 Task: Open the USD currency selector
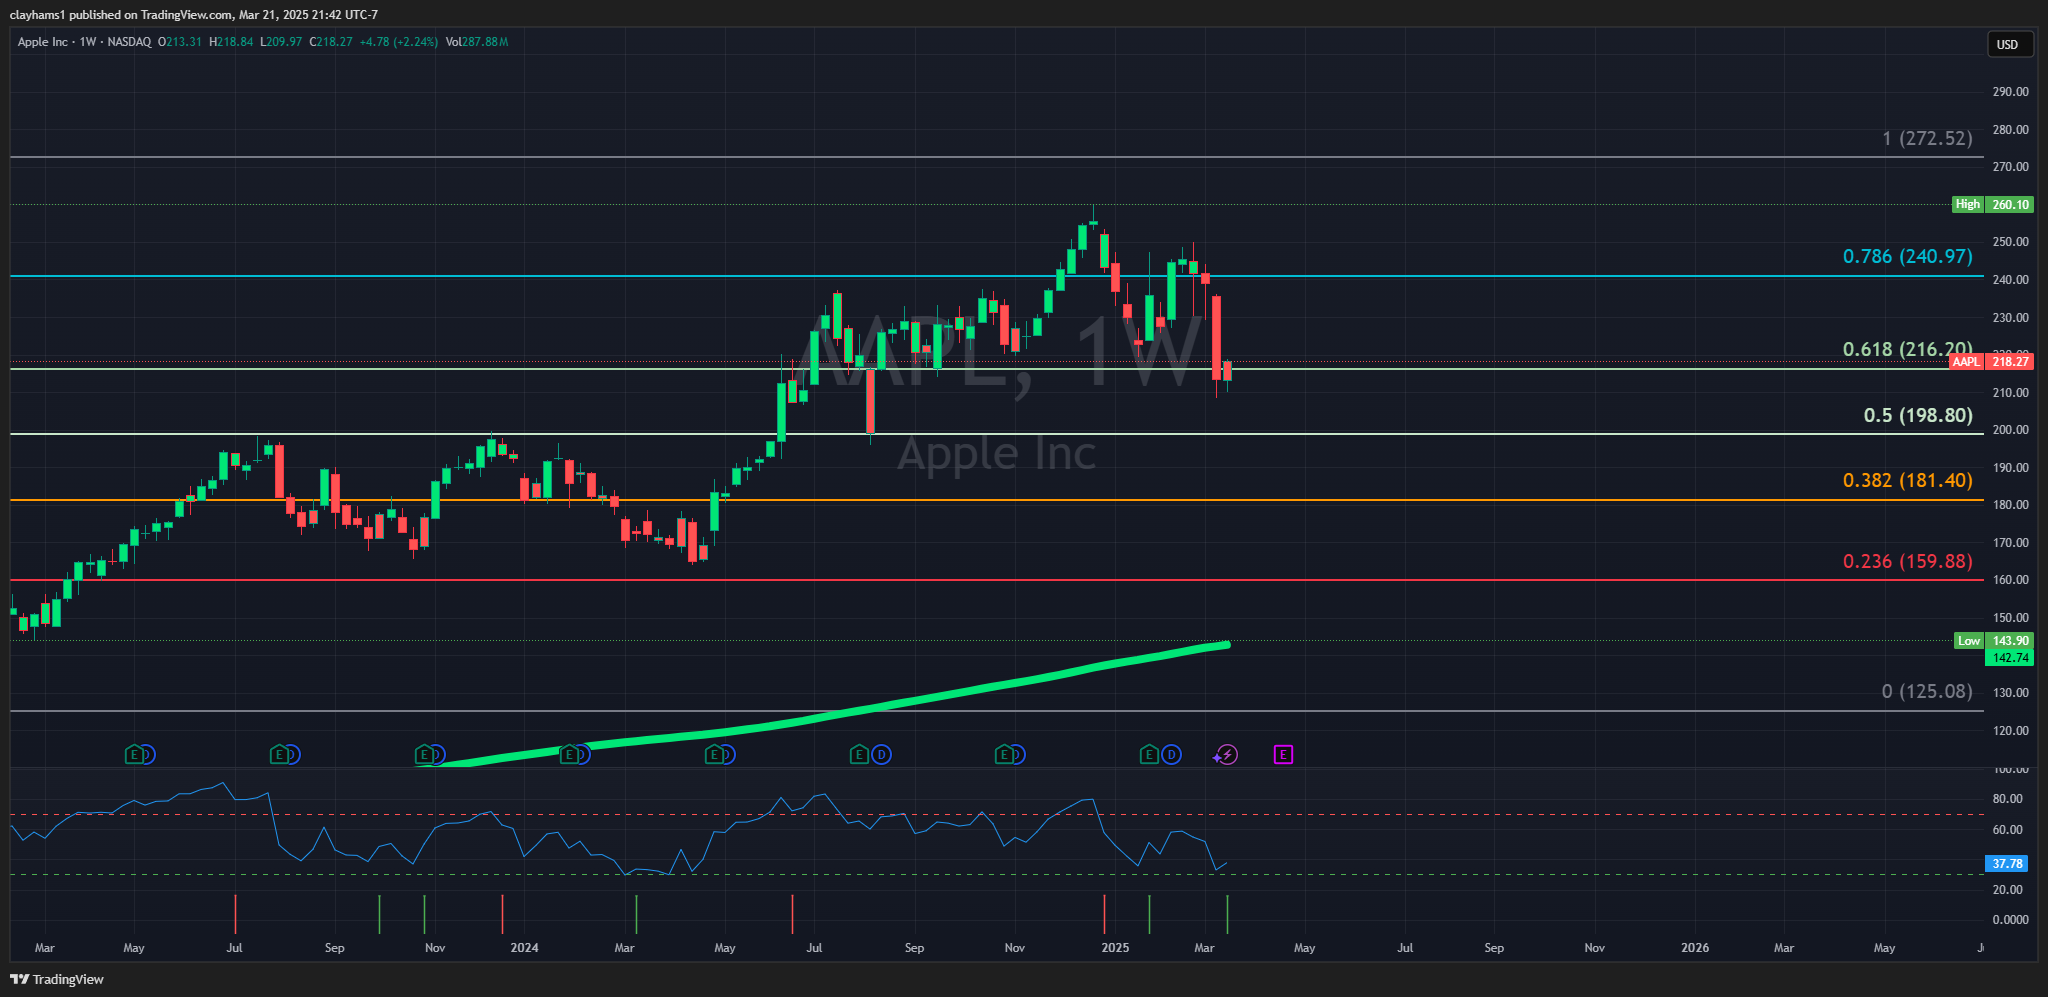(x=2009, y=44)
